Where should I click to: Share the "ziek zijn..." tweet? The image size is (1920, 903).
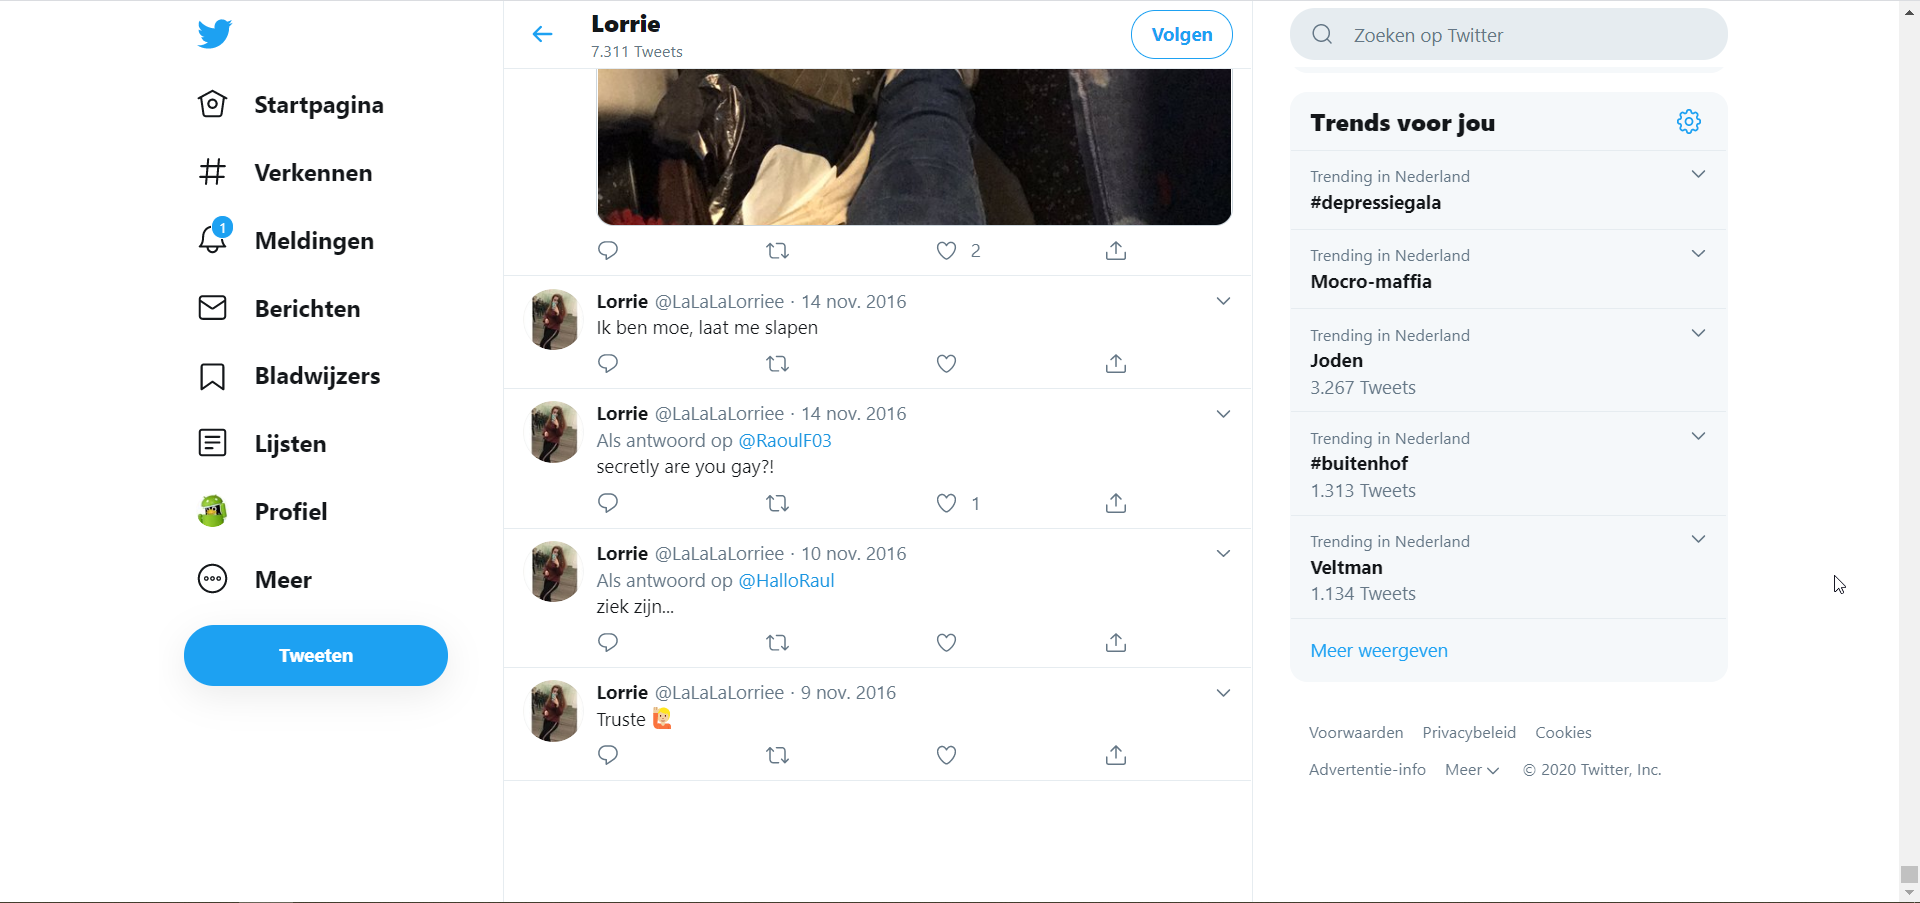[1116, 643]
